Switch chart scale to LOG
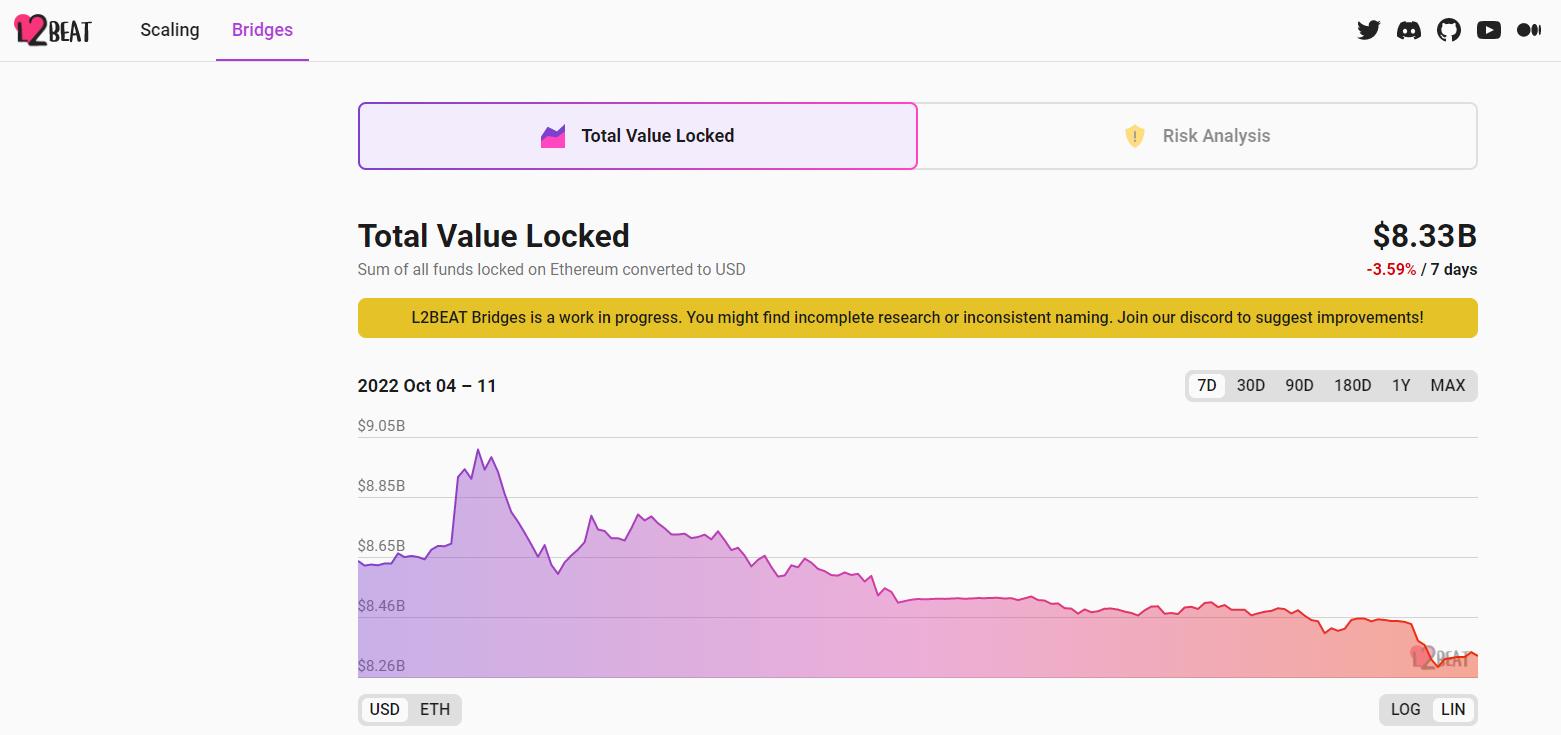1561x735 pixels. [x=1405, y=709]
